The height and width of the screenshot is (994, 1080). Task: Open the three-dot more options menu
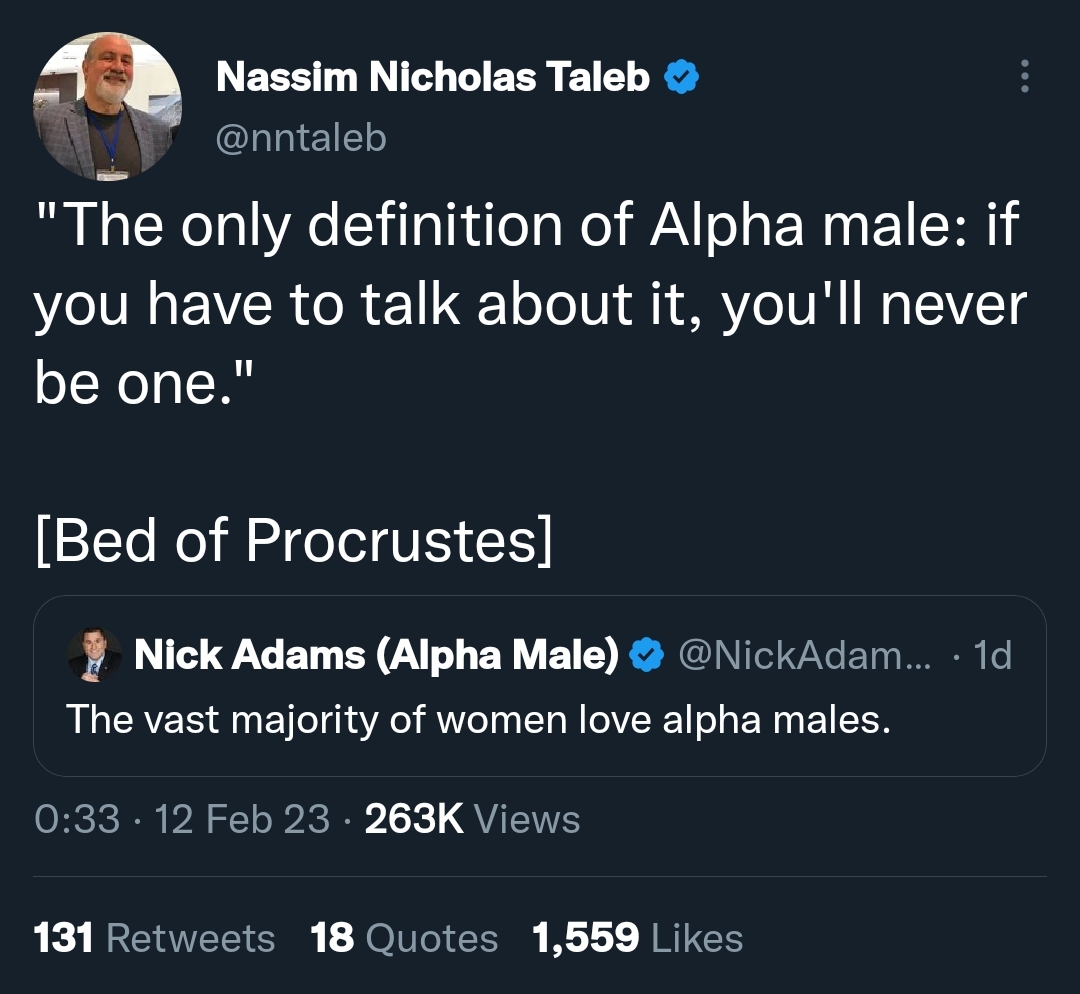tap(1024, 76)
